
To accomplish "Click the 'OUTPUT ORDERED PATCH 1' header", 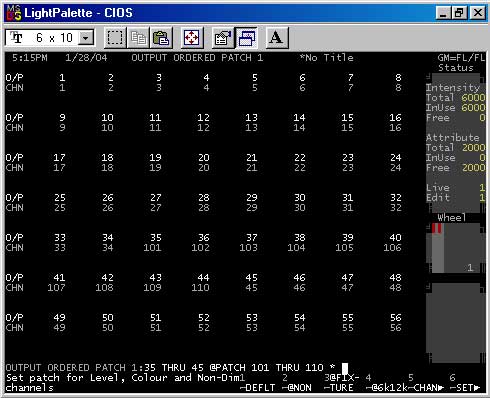I will pos(197,58).
